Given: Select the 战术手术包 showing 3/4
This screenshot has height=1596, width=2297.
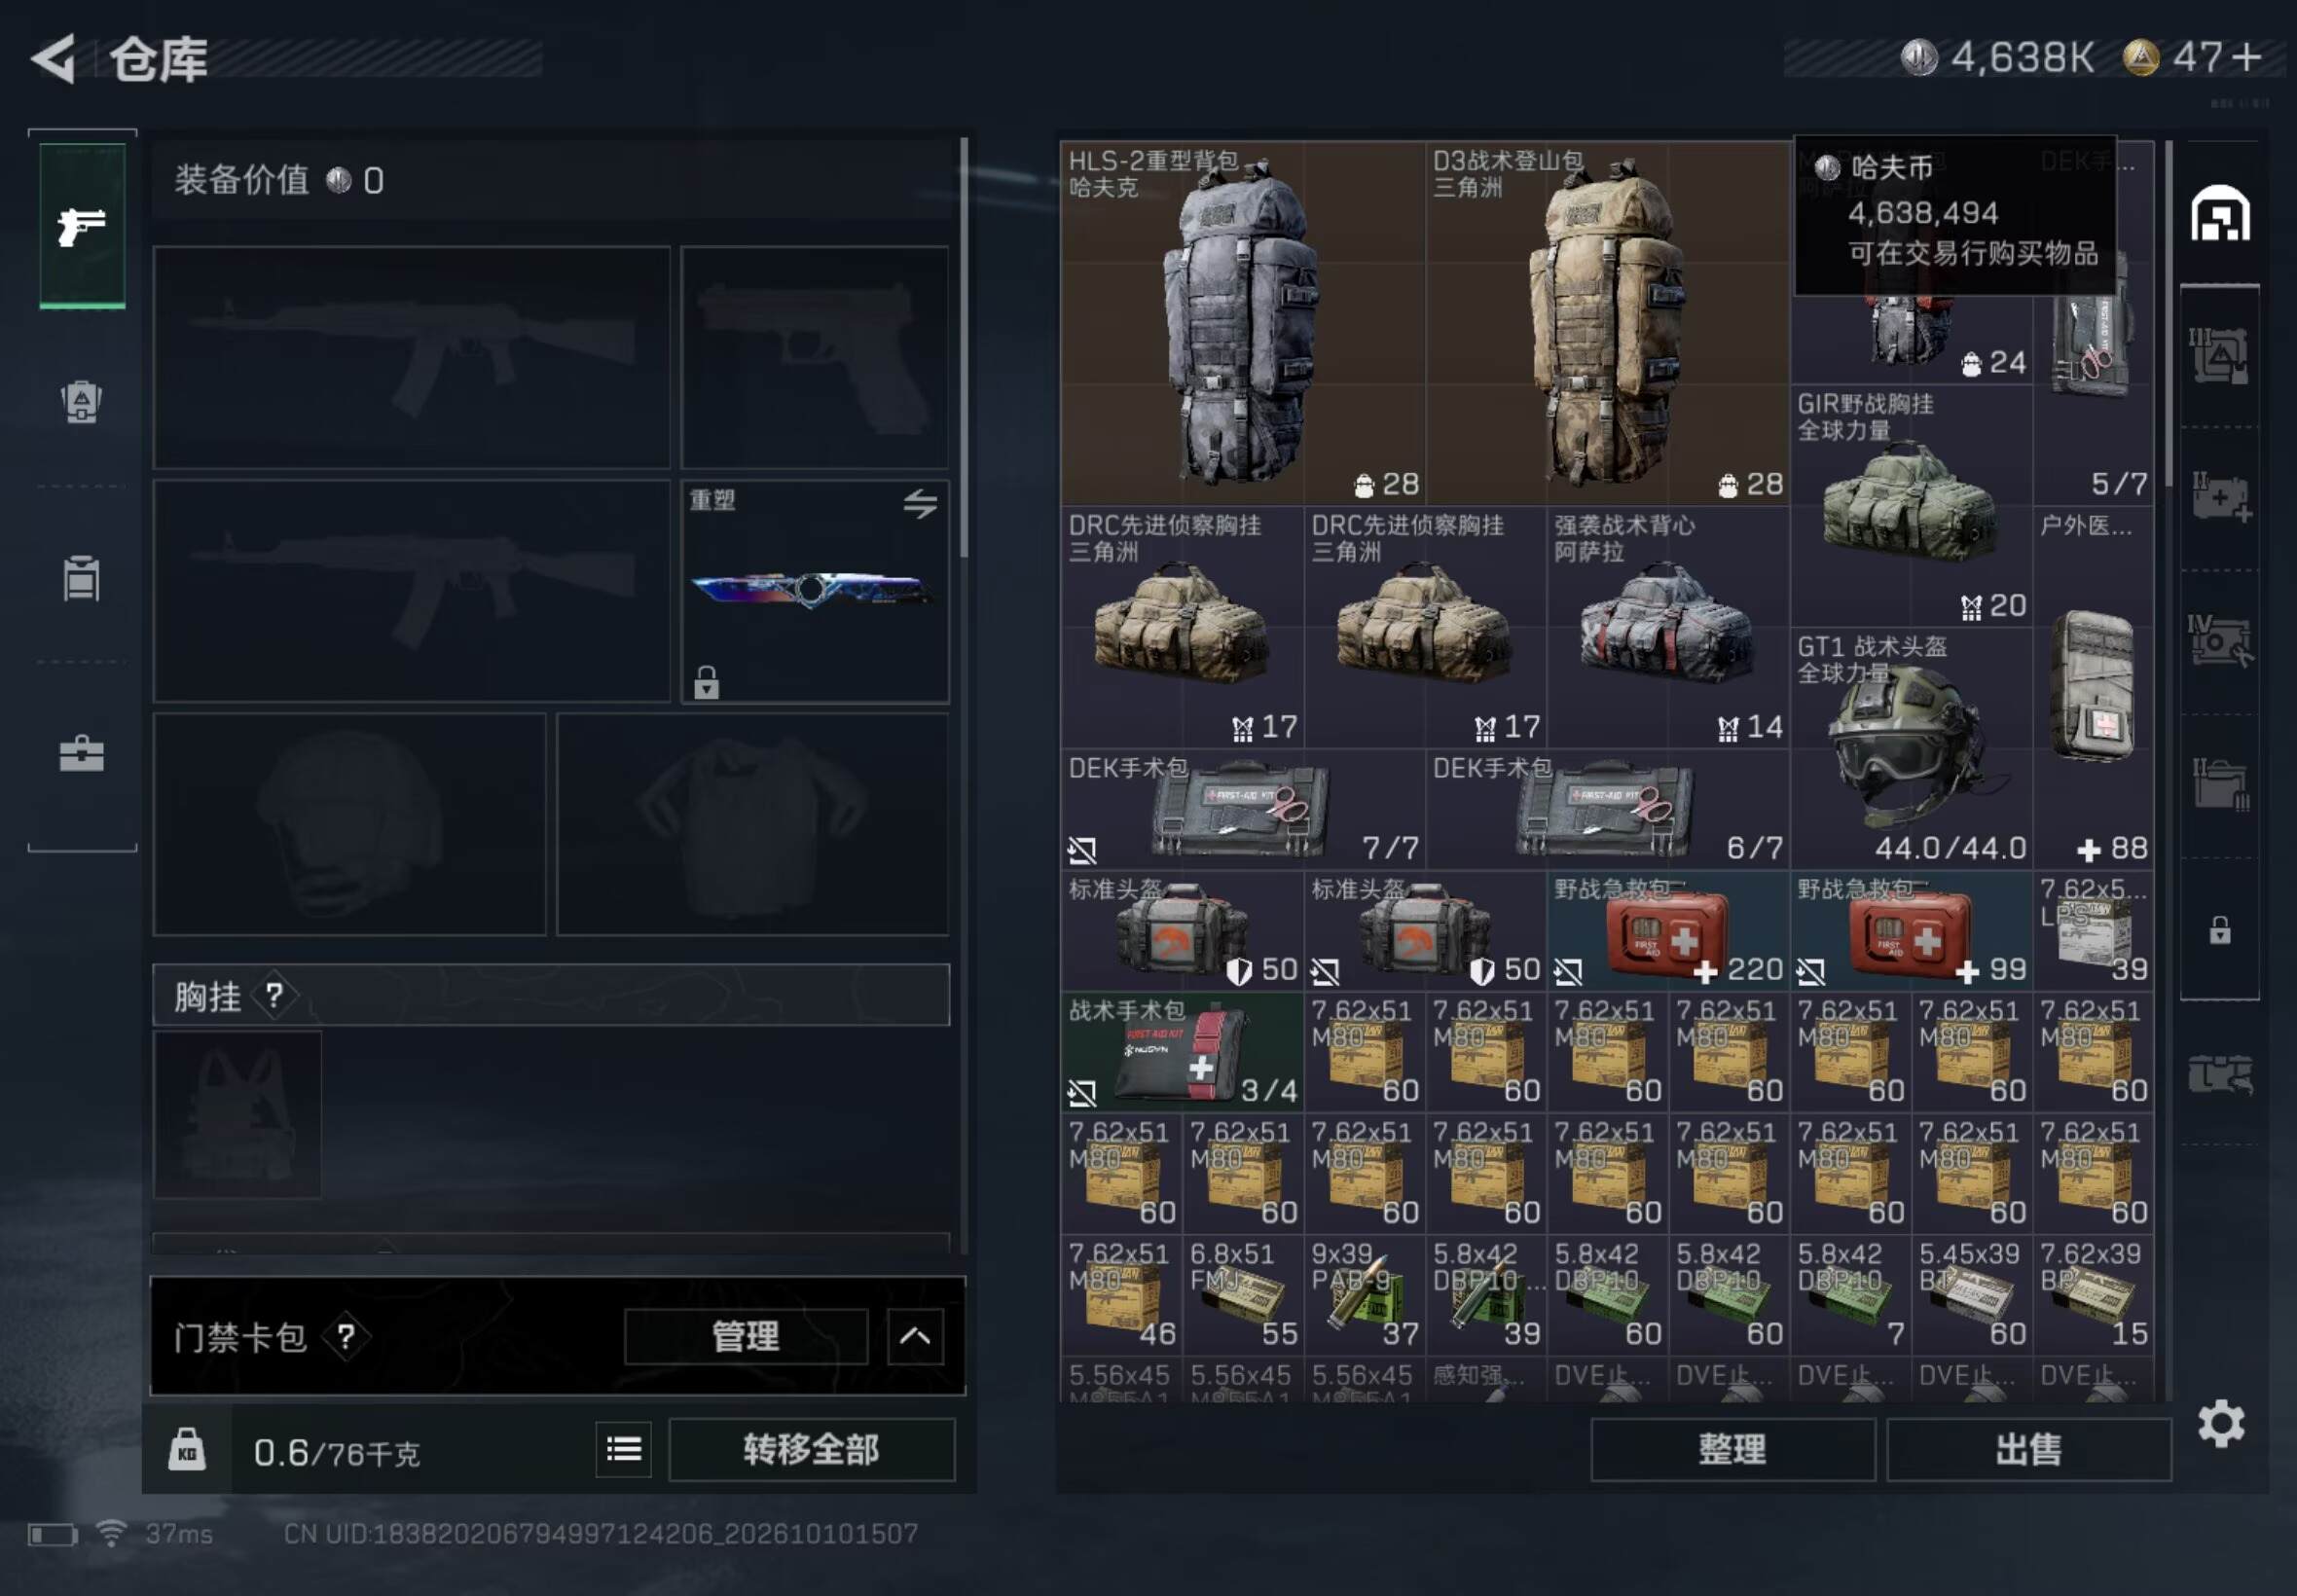Looking at the screenshot, I should click(1182, 1051).
